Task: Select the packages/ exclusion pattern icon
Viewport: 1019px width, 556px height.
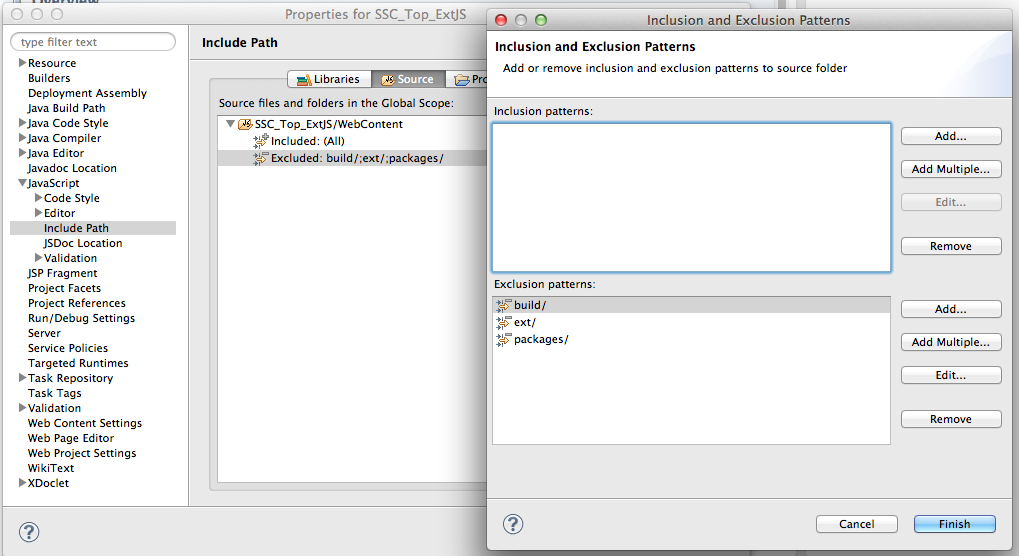Action: tap(503, 339)
